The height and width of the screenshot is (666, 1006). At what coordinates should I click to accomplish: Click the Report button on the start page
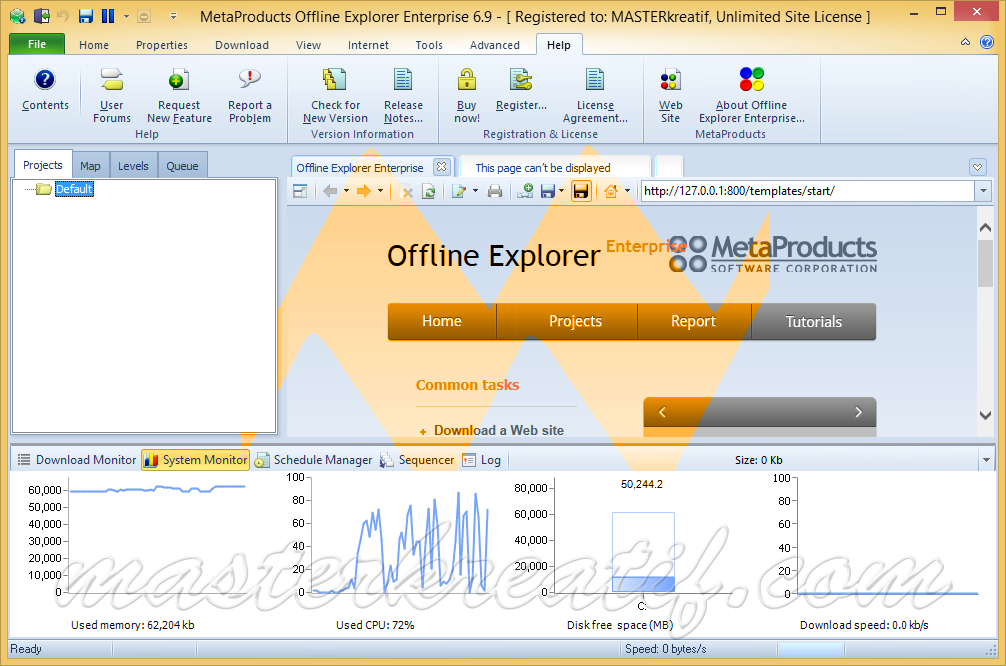pyautogui.click(x=694, y=321)
